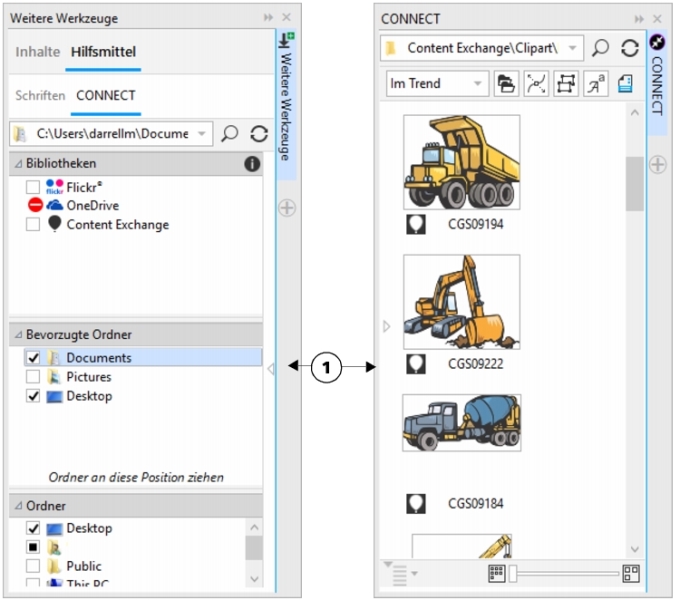Viewport: 680px width, 600px height.
Task: Click the thumbnail size slider
Action: 564,573
